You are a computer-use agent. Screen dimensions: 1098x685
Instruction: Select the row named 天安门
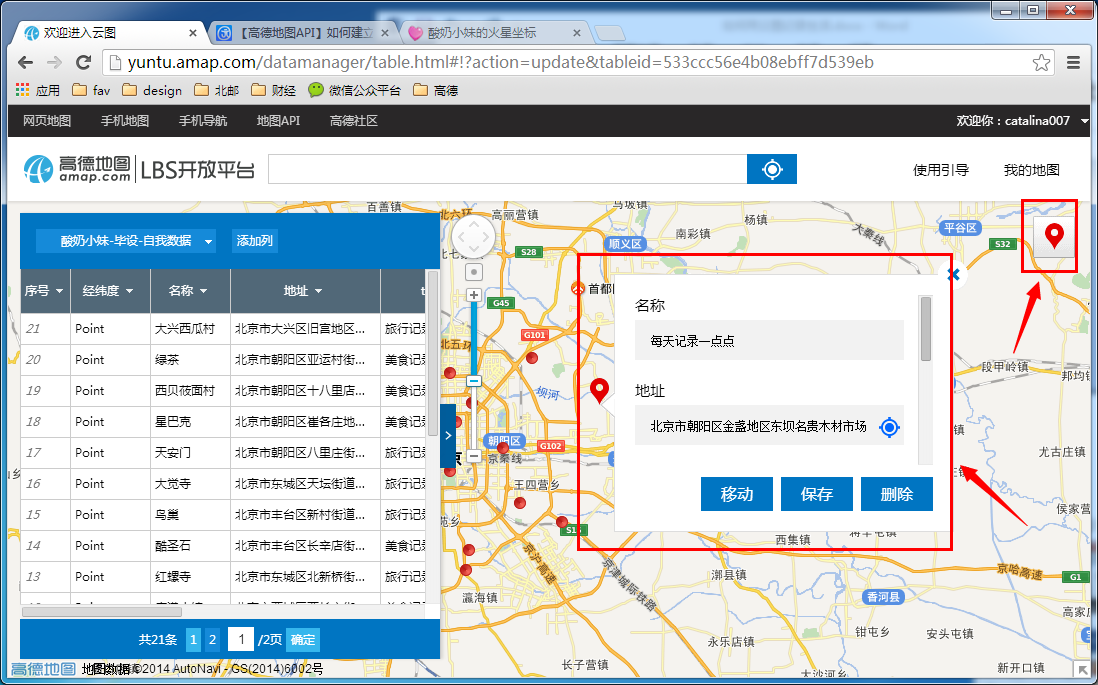223,452
